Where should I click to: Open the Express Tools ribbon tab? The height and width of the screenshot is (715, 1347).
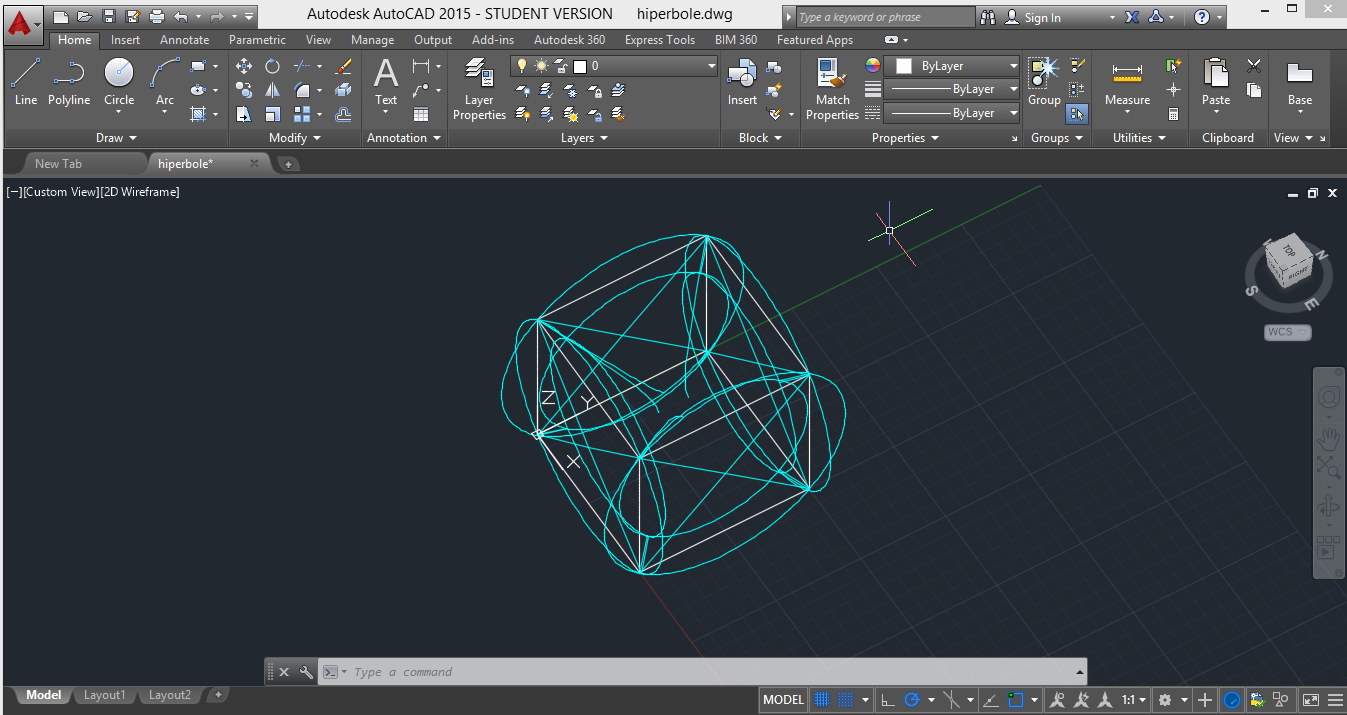tap(660, 40)
